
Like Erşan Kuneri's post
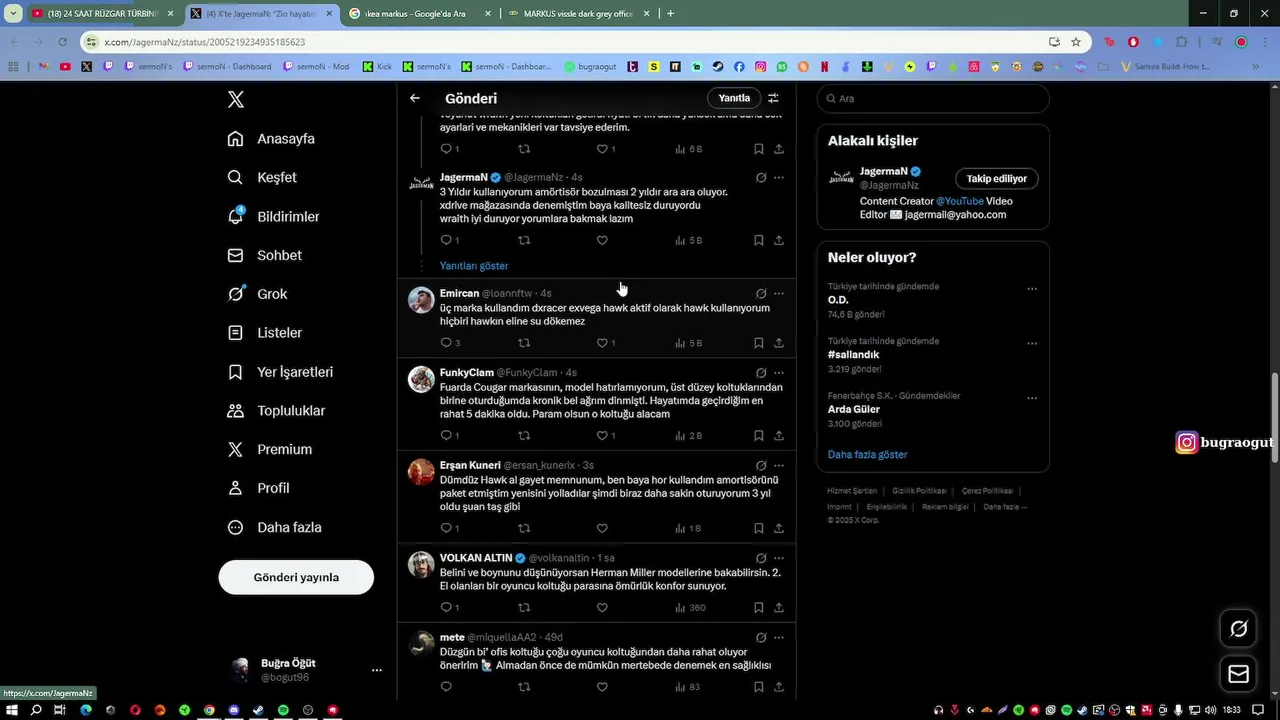click(602, 528)
